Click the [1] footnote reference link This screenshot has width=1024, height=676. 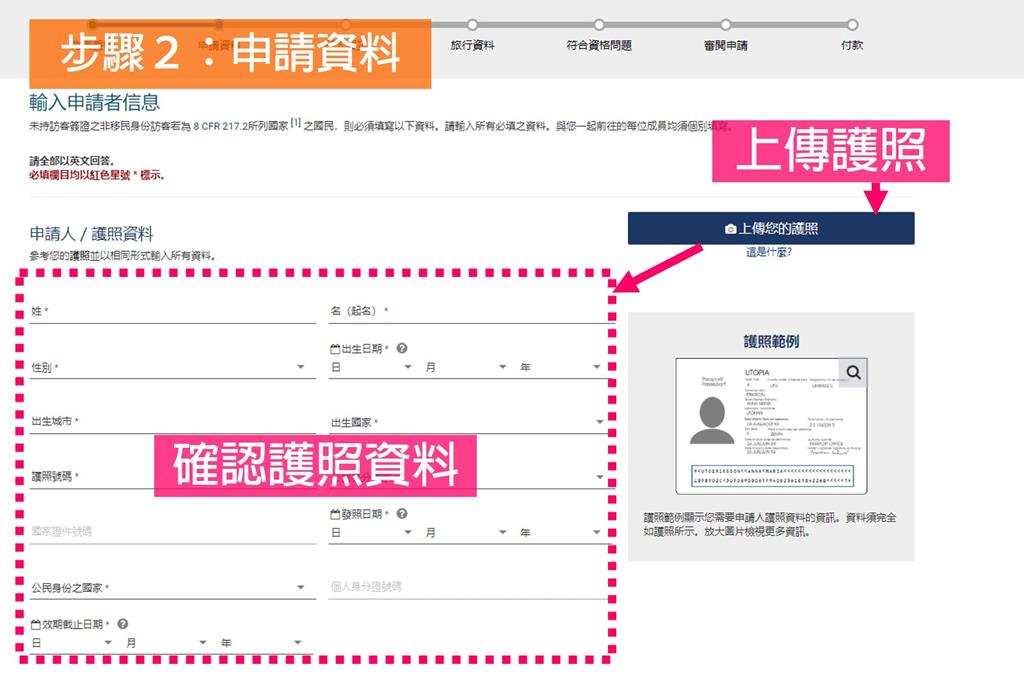pos(296,123)
